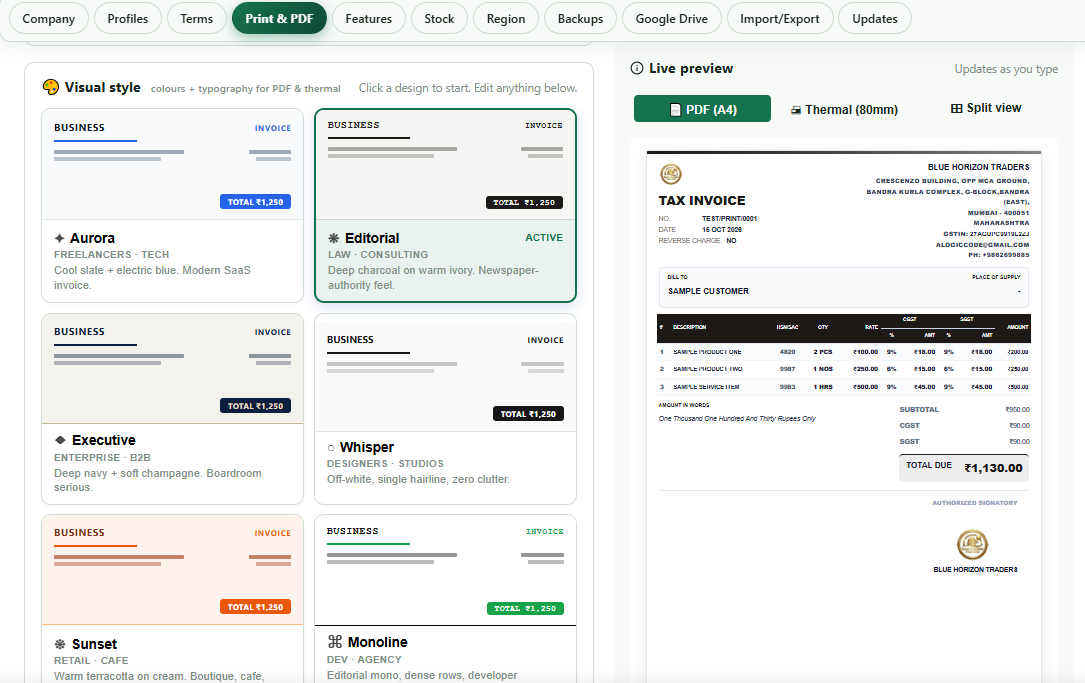The image size is (1085, 683).
Task: Click the PDF page icon
Action: point(675,110)
